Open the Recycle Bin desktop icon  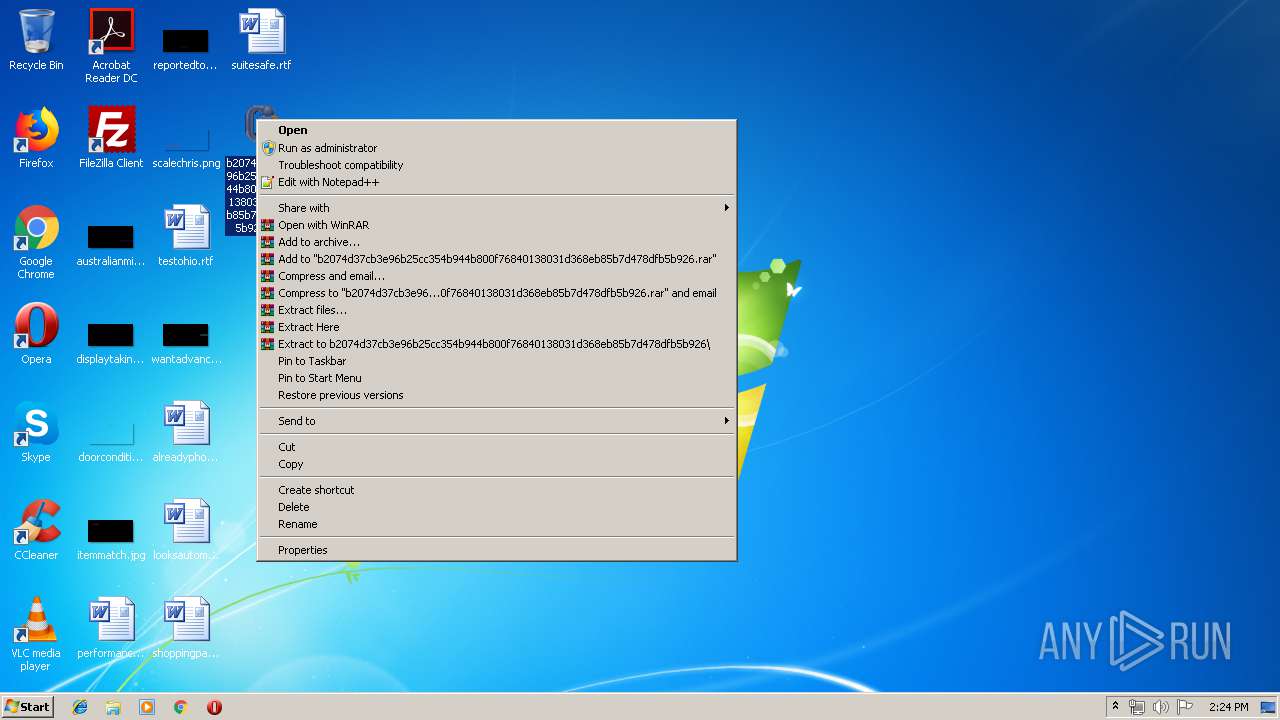click(36, 40)
